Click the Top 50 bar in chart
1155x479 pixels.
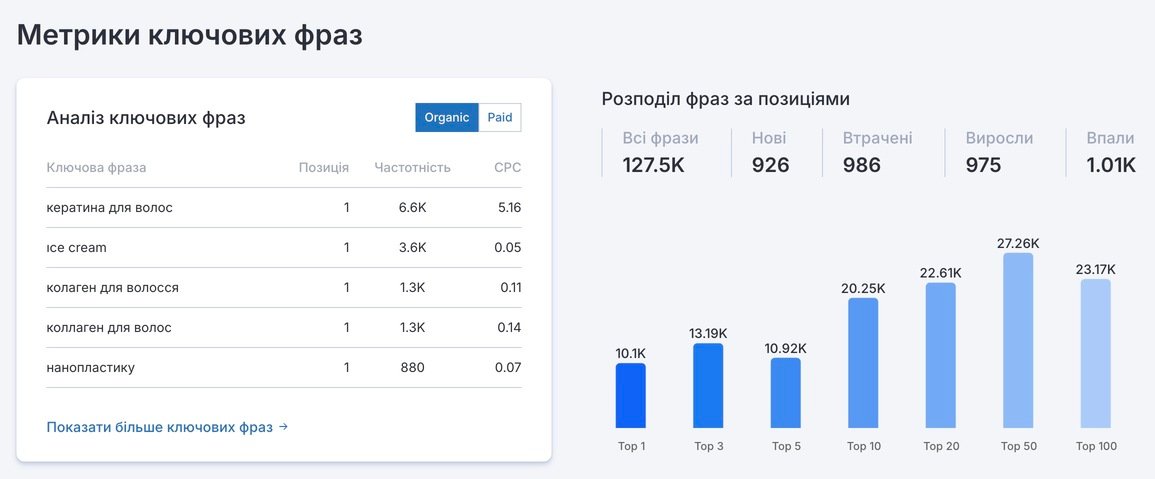(1018, 340)
